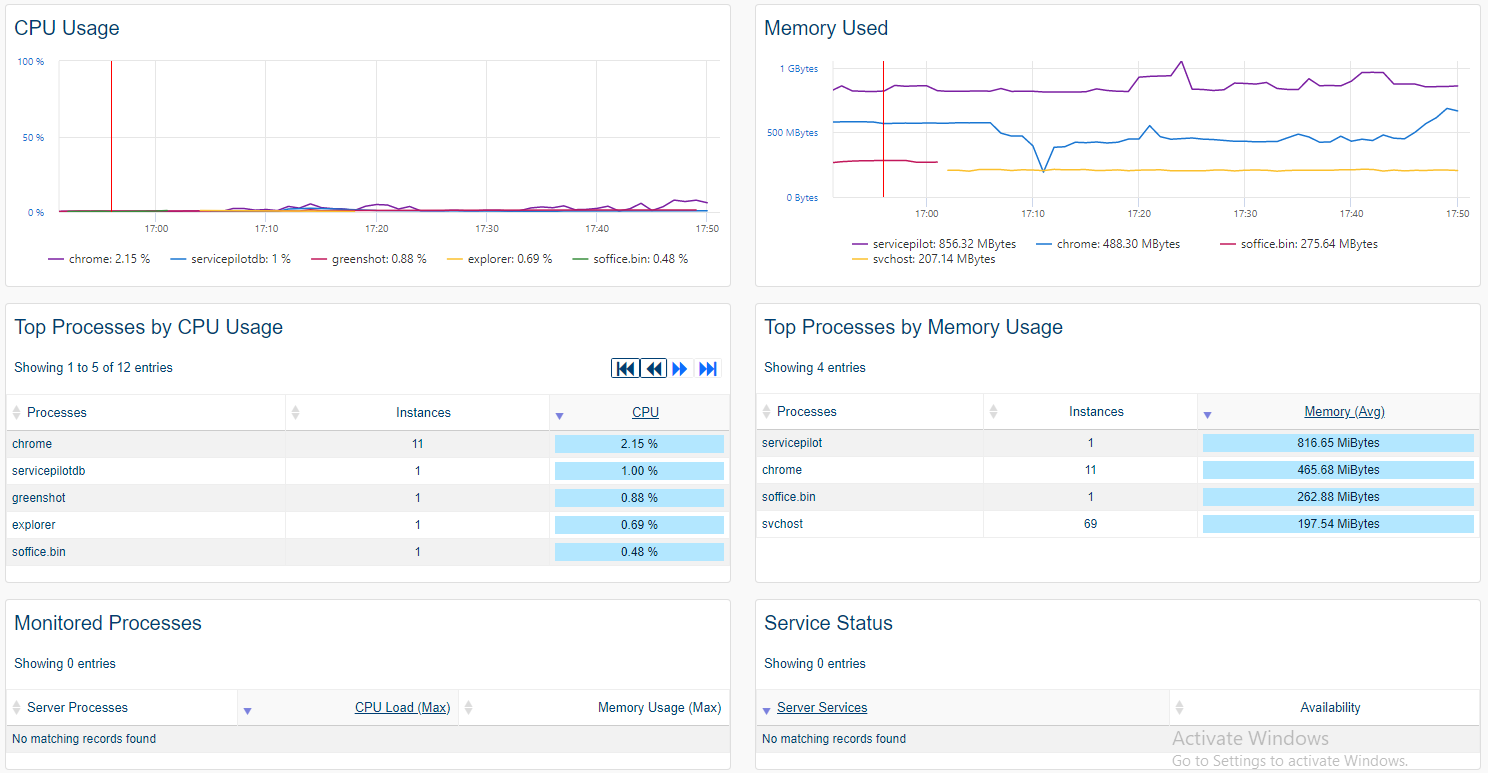The height and width of the screenshot is (773, 1488).
Task: Go to next page of CPU processes
Action: 680,369
